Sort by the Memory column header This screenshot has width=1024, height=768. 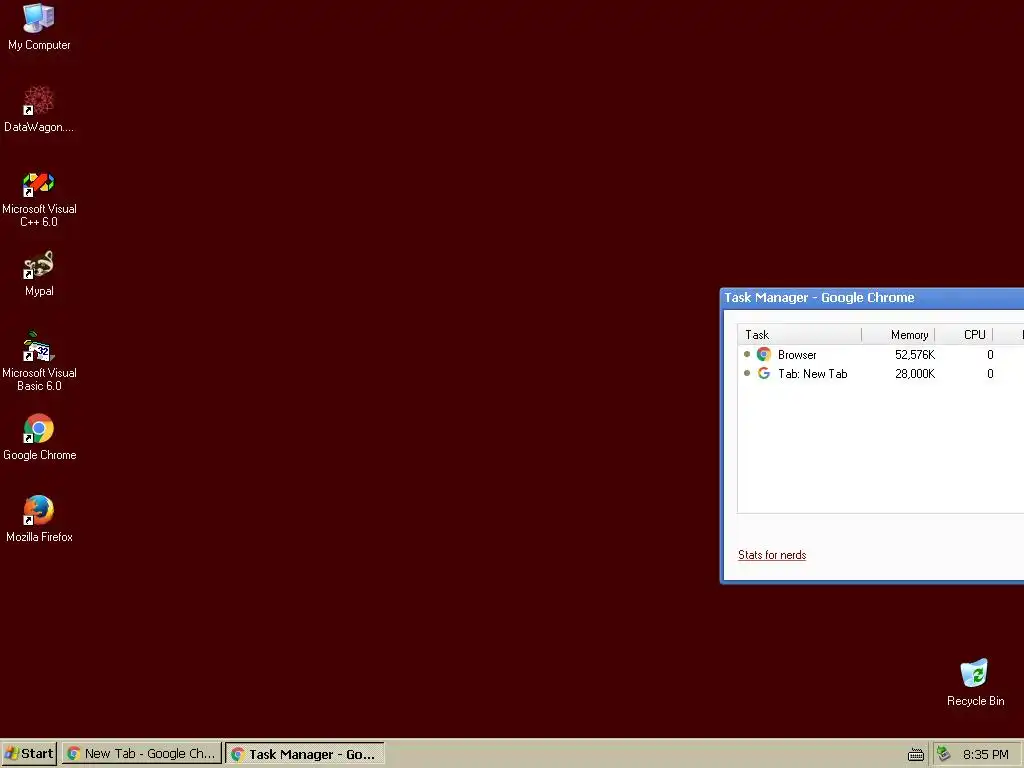(899, 335)
